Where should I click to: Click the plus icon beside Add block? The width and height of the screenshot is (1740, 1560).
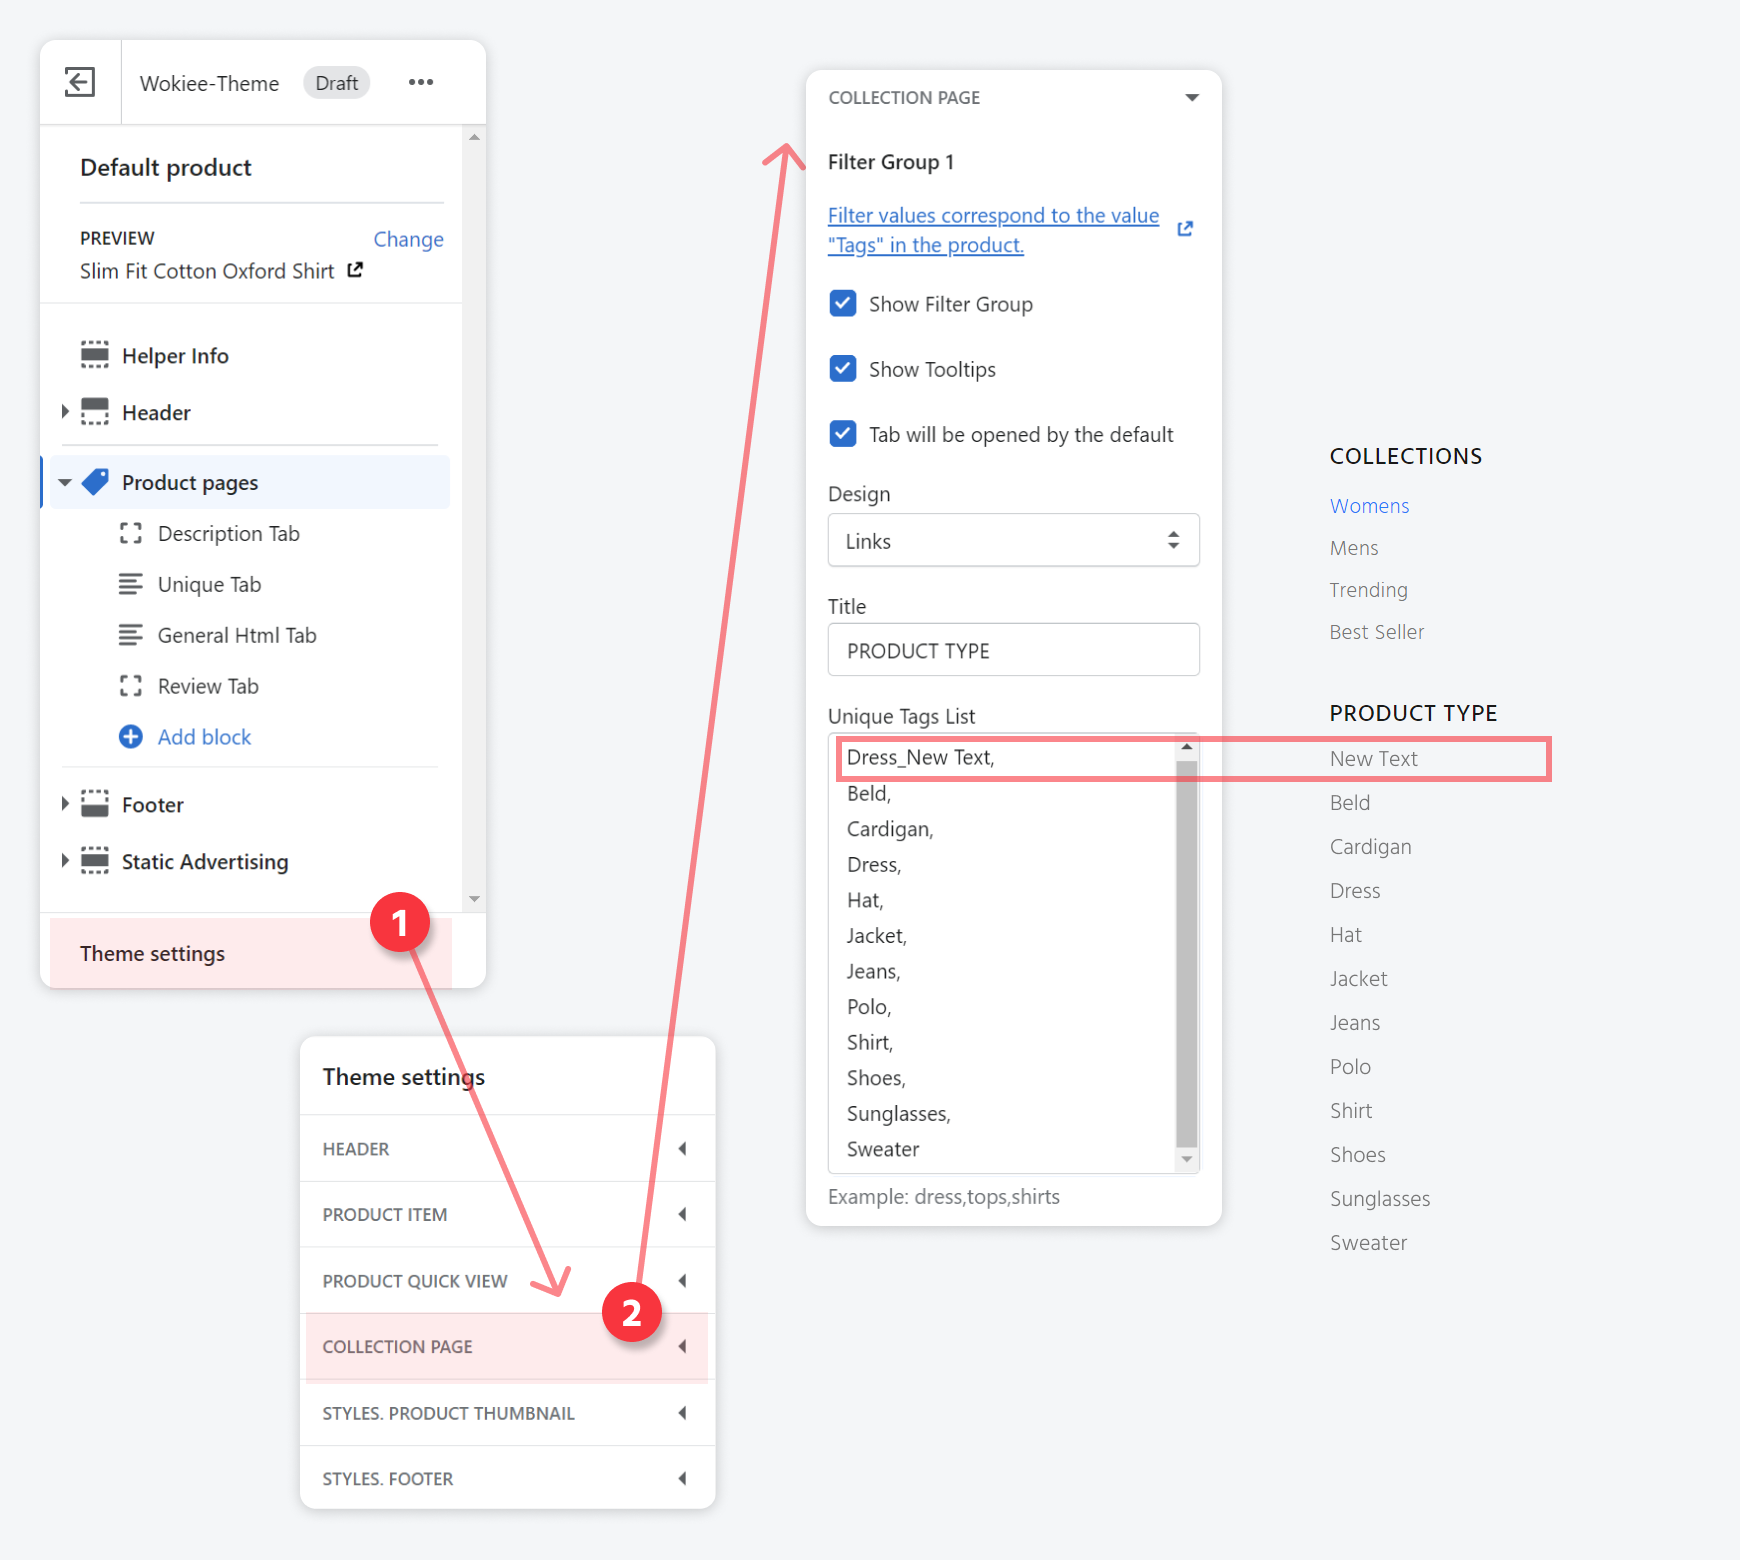131,737
